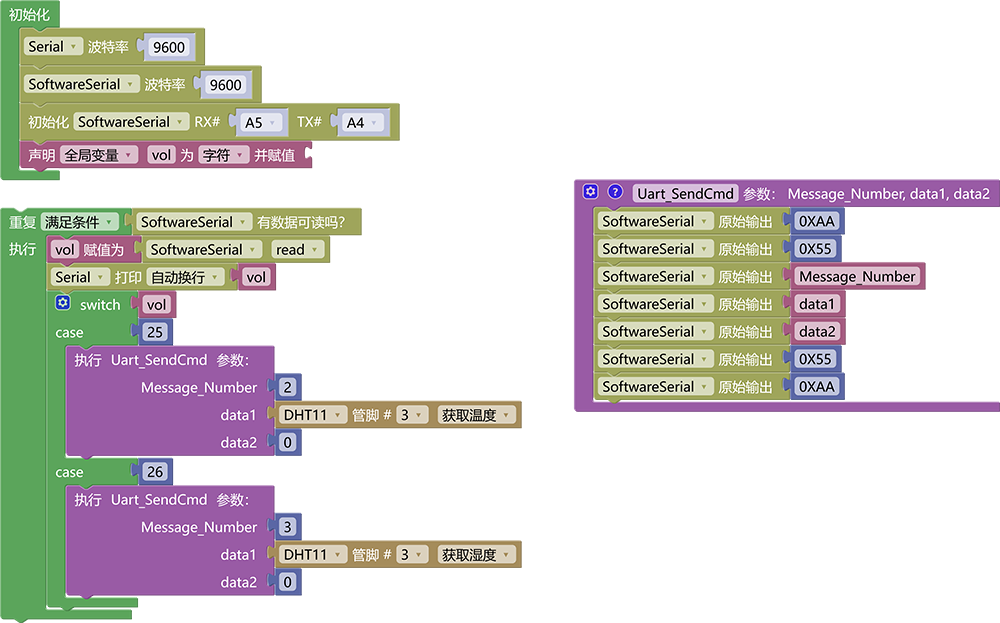Edit the SoftwareSerial baud rate 9600 field
The height and width of the screenshot is (623, 1000).
(x=226, y=85)
